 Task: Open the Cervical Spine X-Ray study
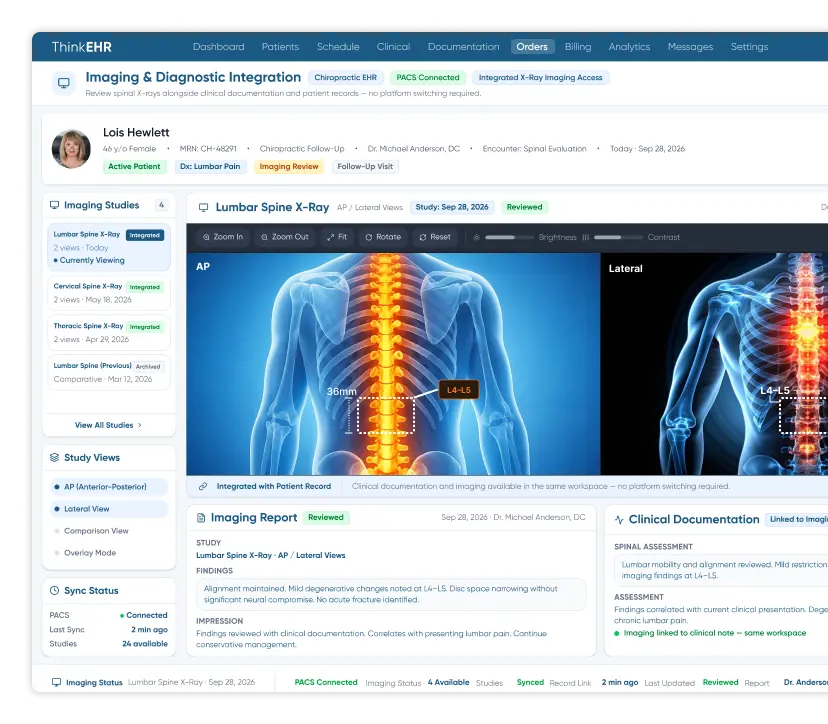tap(109, 293)
